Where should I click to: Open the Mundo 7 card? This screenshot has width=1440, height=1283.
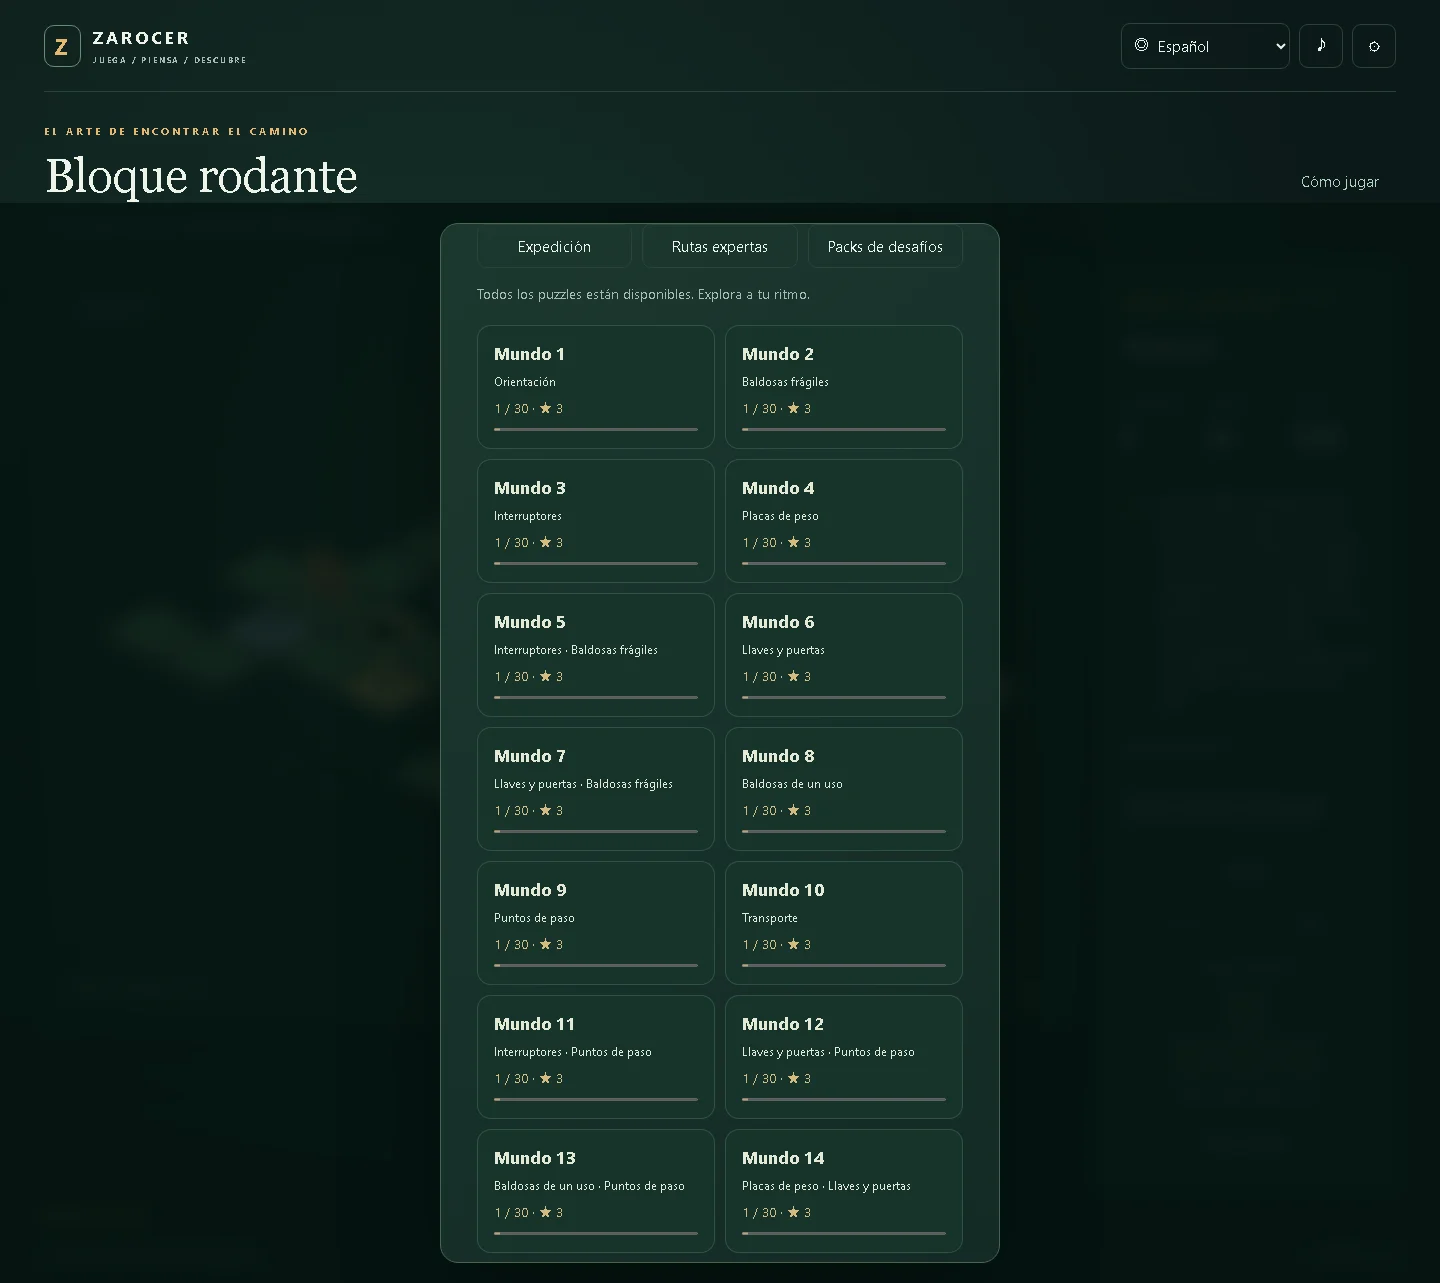click(x=596, y=789)
